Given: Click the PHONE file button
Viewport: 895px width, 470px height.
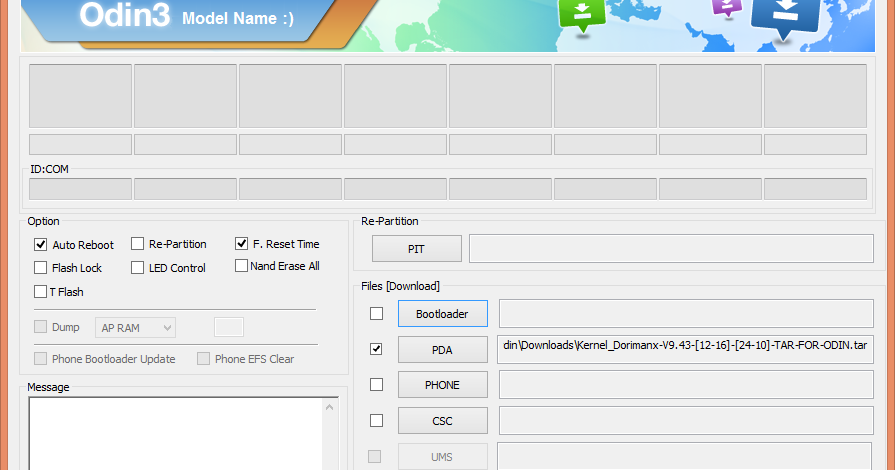Looking at the screenshot, I should [x=442, y=385].
